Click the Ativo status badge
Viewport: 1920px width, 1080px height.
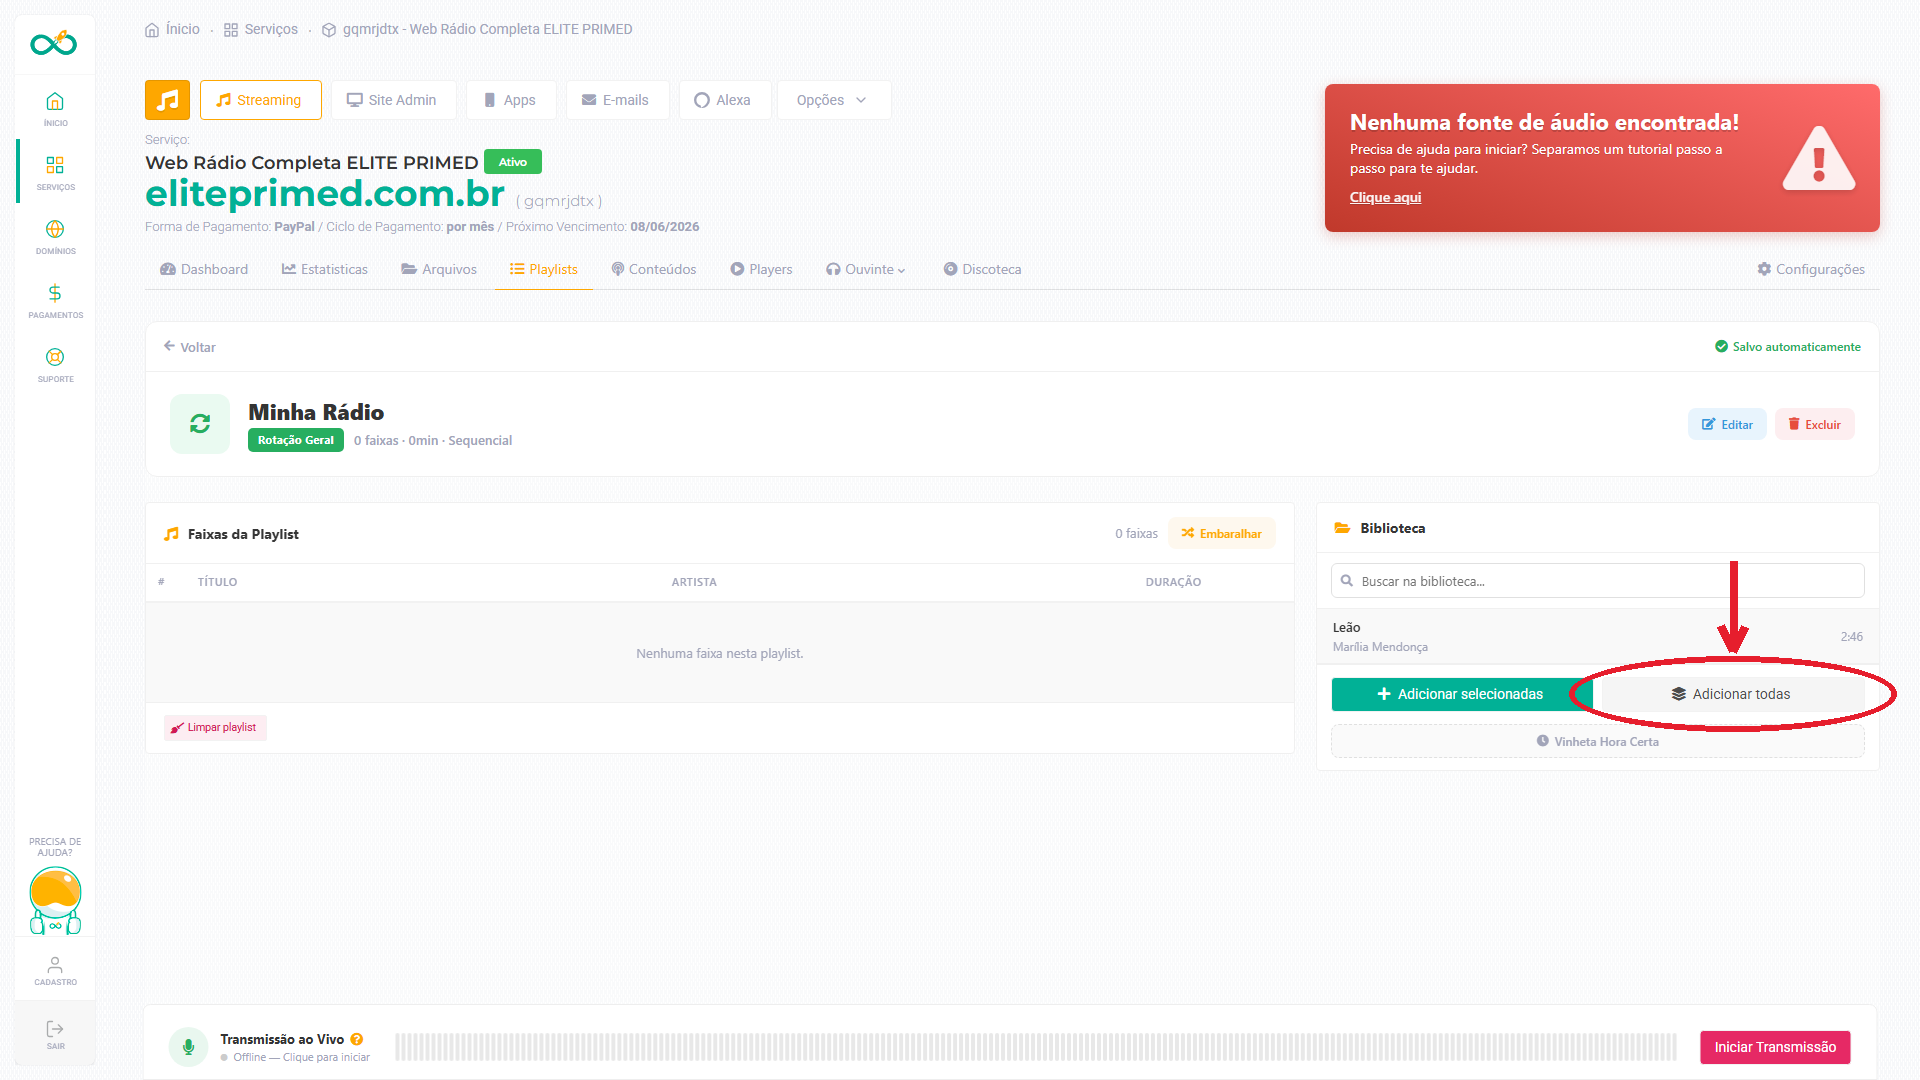[x=513, y=162]
